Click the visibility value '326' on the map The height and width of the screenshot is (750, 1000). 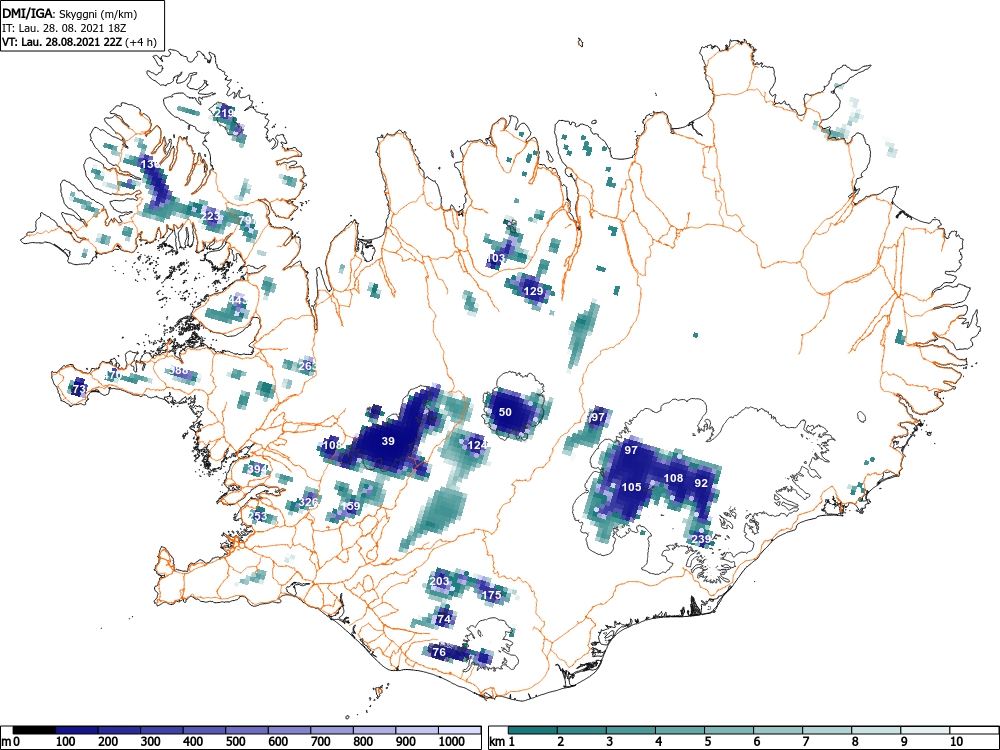[x=308, y=503]
